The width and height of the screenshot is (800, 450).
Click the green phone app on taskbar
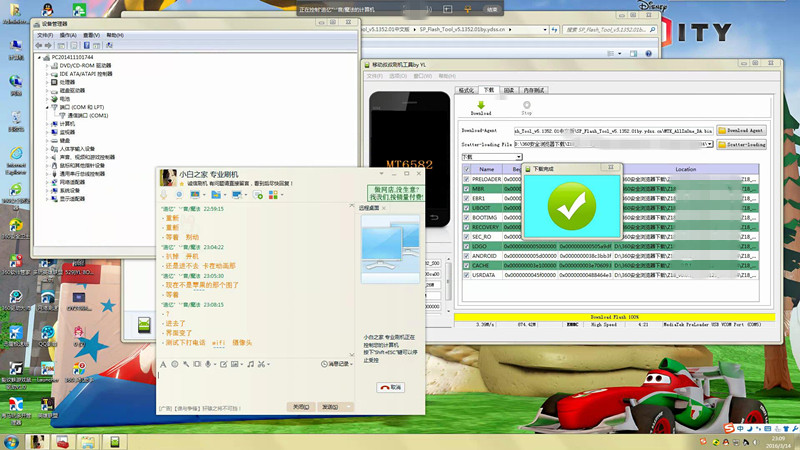(x=115, y=442)
